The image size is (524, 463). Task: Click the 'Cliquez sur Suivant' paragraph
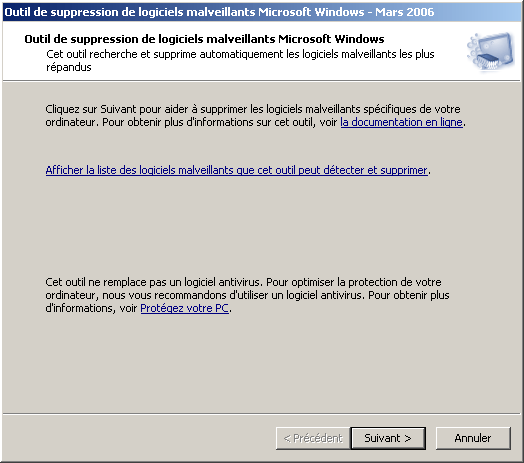point(255,116)
